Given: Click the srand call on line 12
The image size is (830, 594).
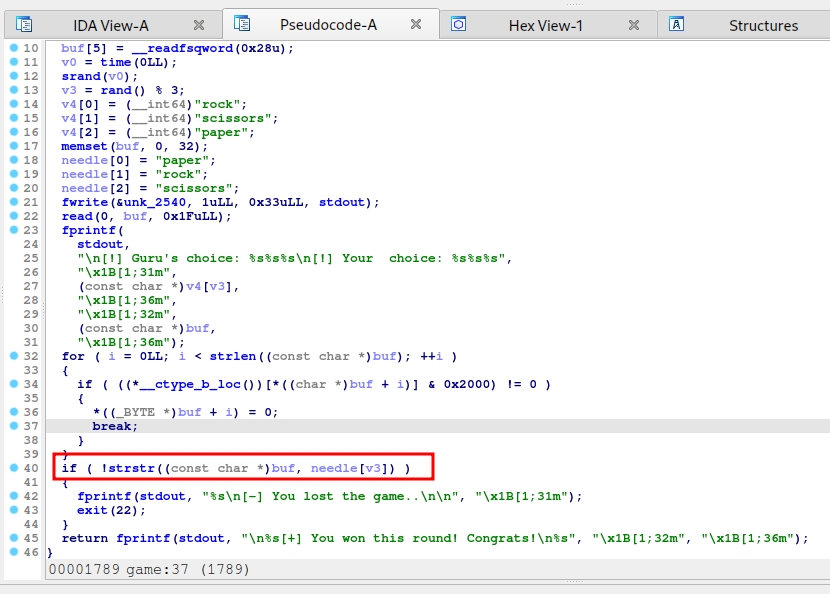Looking at the screenshot, I should pyautogui.click(x=80, y=76).
